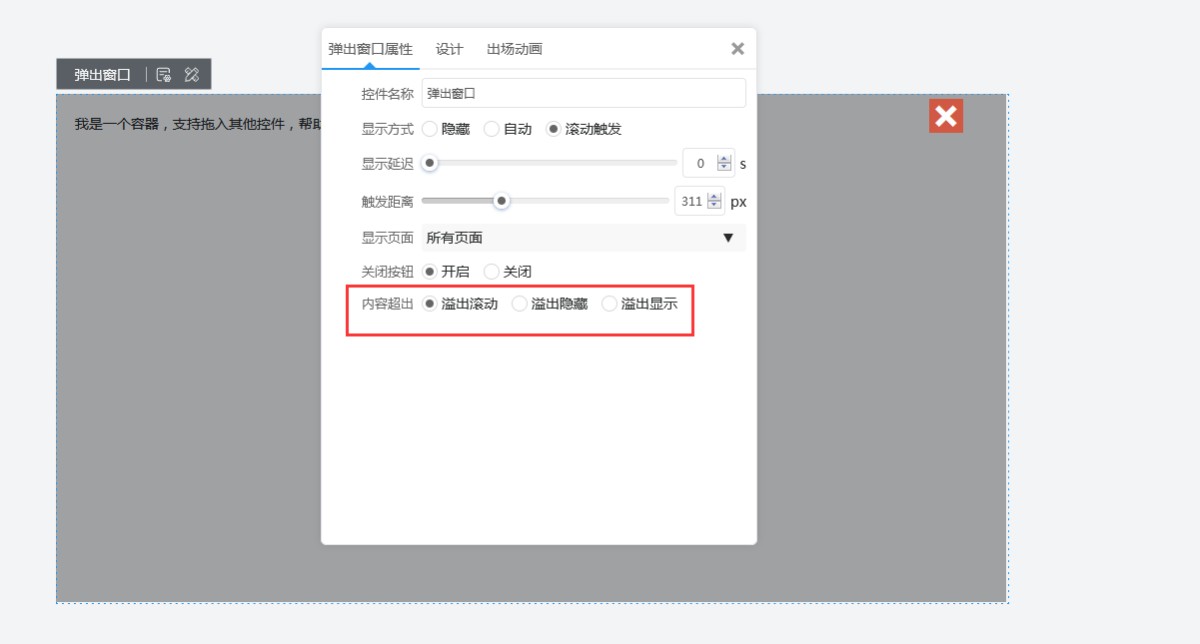Decrease 显示延迟 with the down stepper arrow
Viewport: 1200px width, 644px height.
point(724,168)
